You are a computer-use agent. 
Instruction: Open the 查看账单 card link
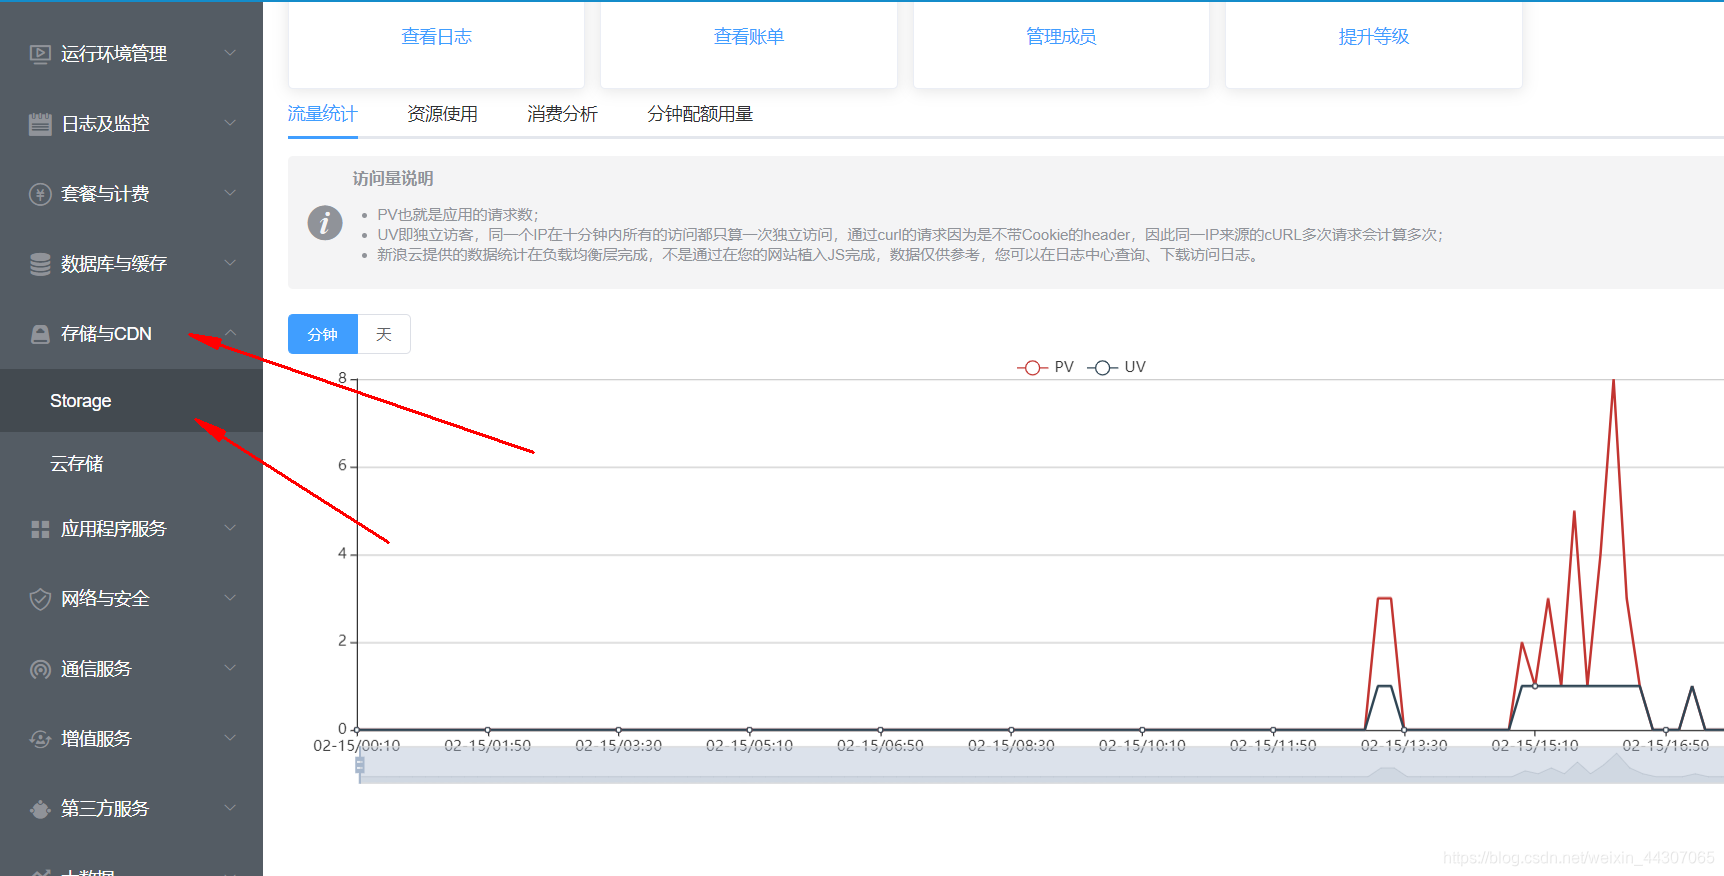click(749, 37)
